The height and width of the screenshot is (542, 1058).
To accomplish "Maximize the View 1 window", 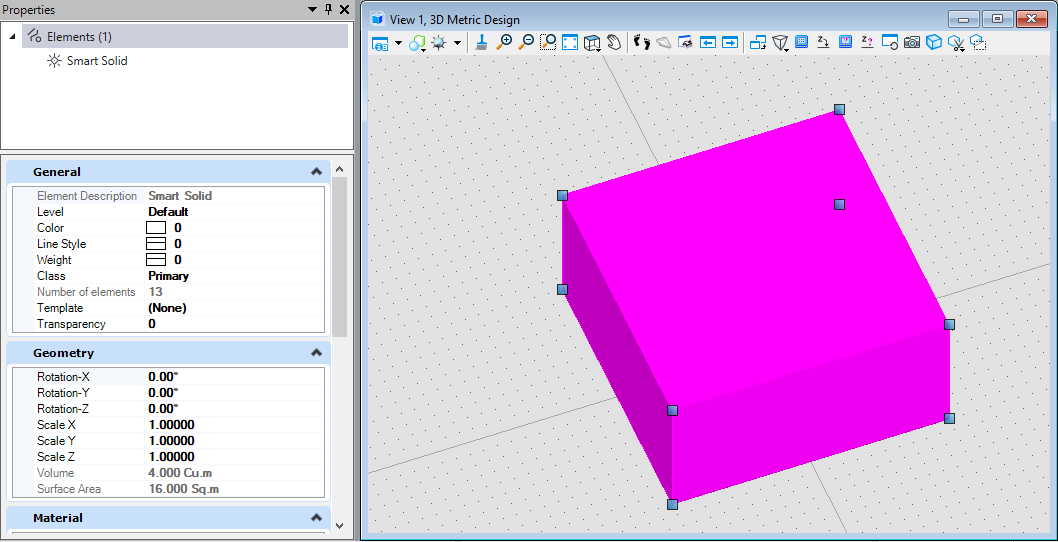I will 997,20.
